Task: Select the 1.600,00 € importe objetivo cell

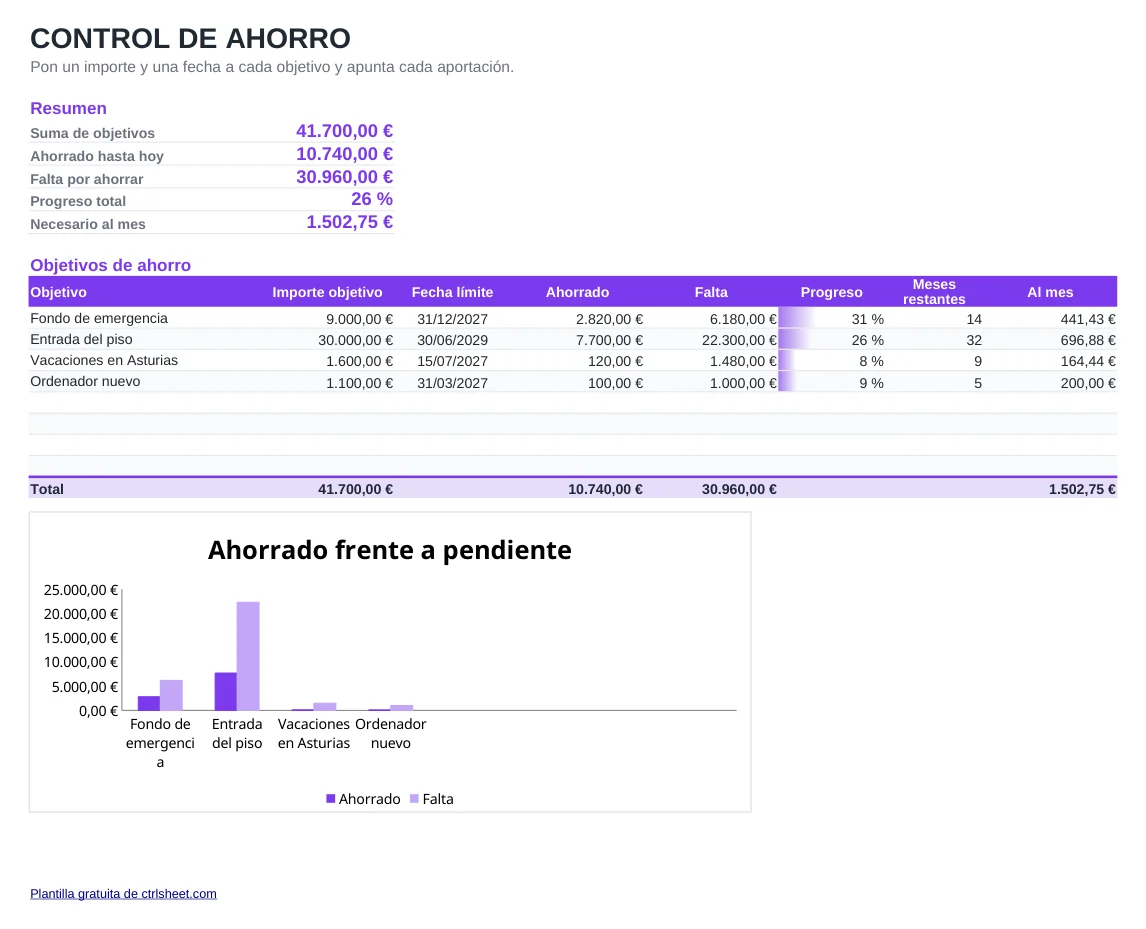Action: pyautogui.click(x=359, y=362)
